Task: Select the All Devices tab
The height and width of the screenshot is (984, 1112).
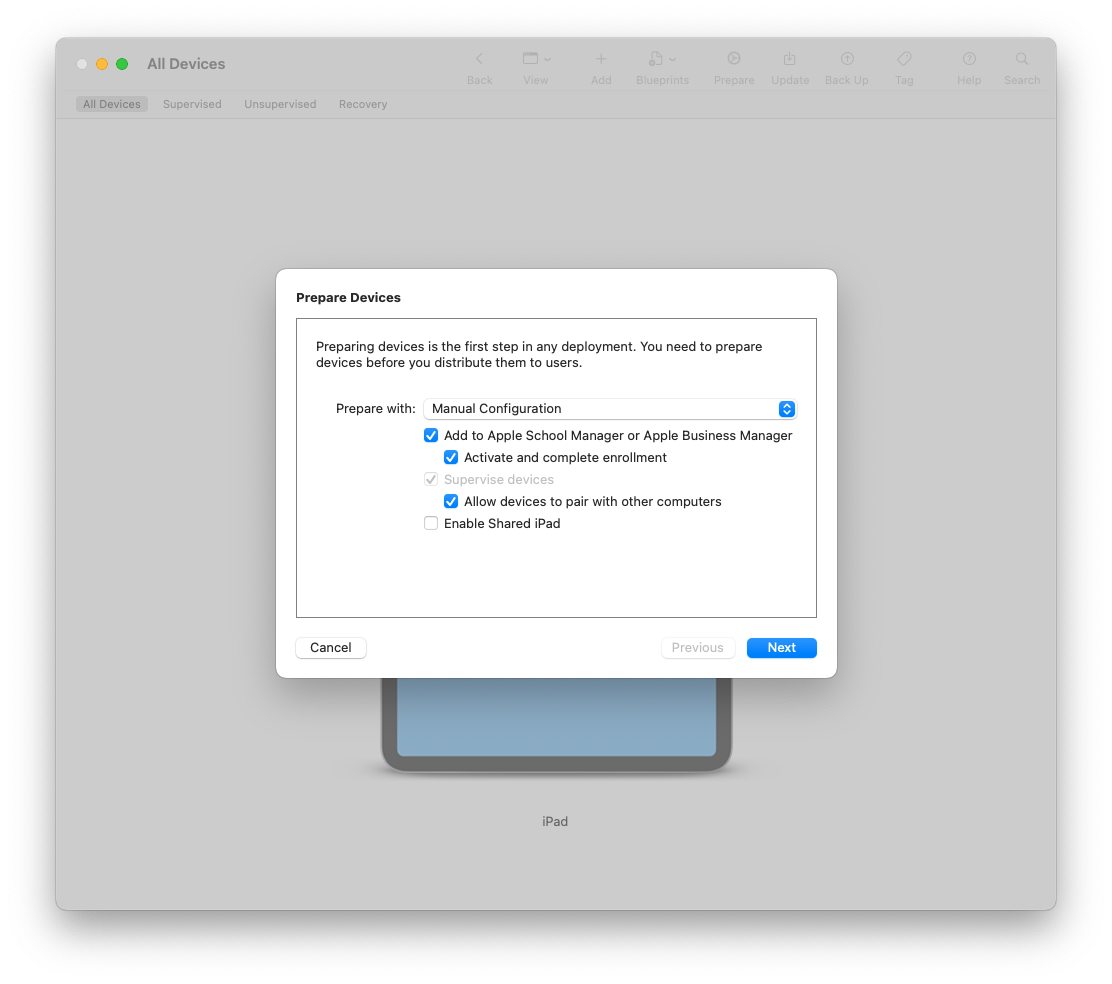Action: click(x=111, y=104)
